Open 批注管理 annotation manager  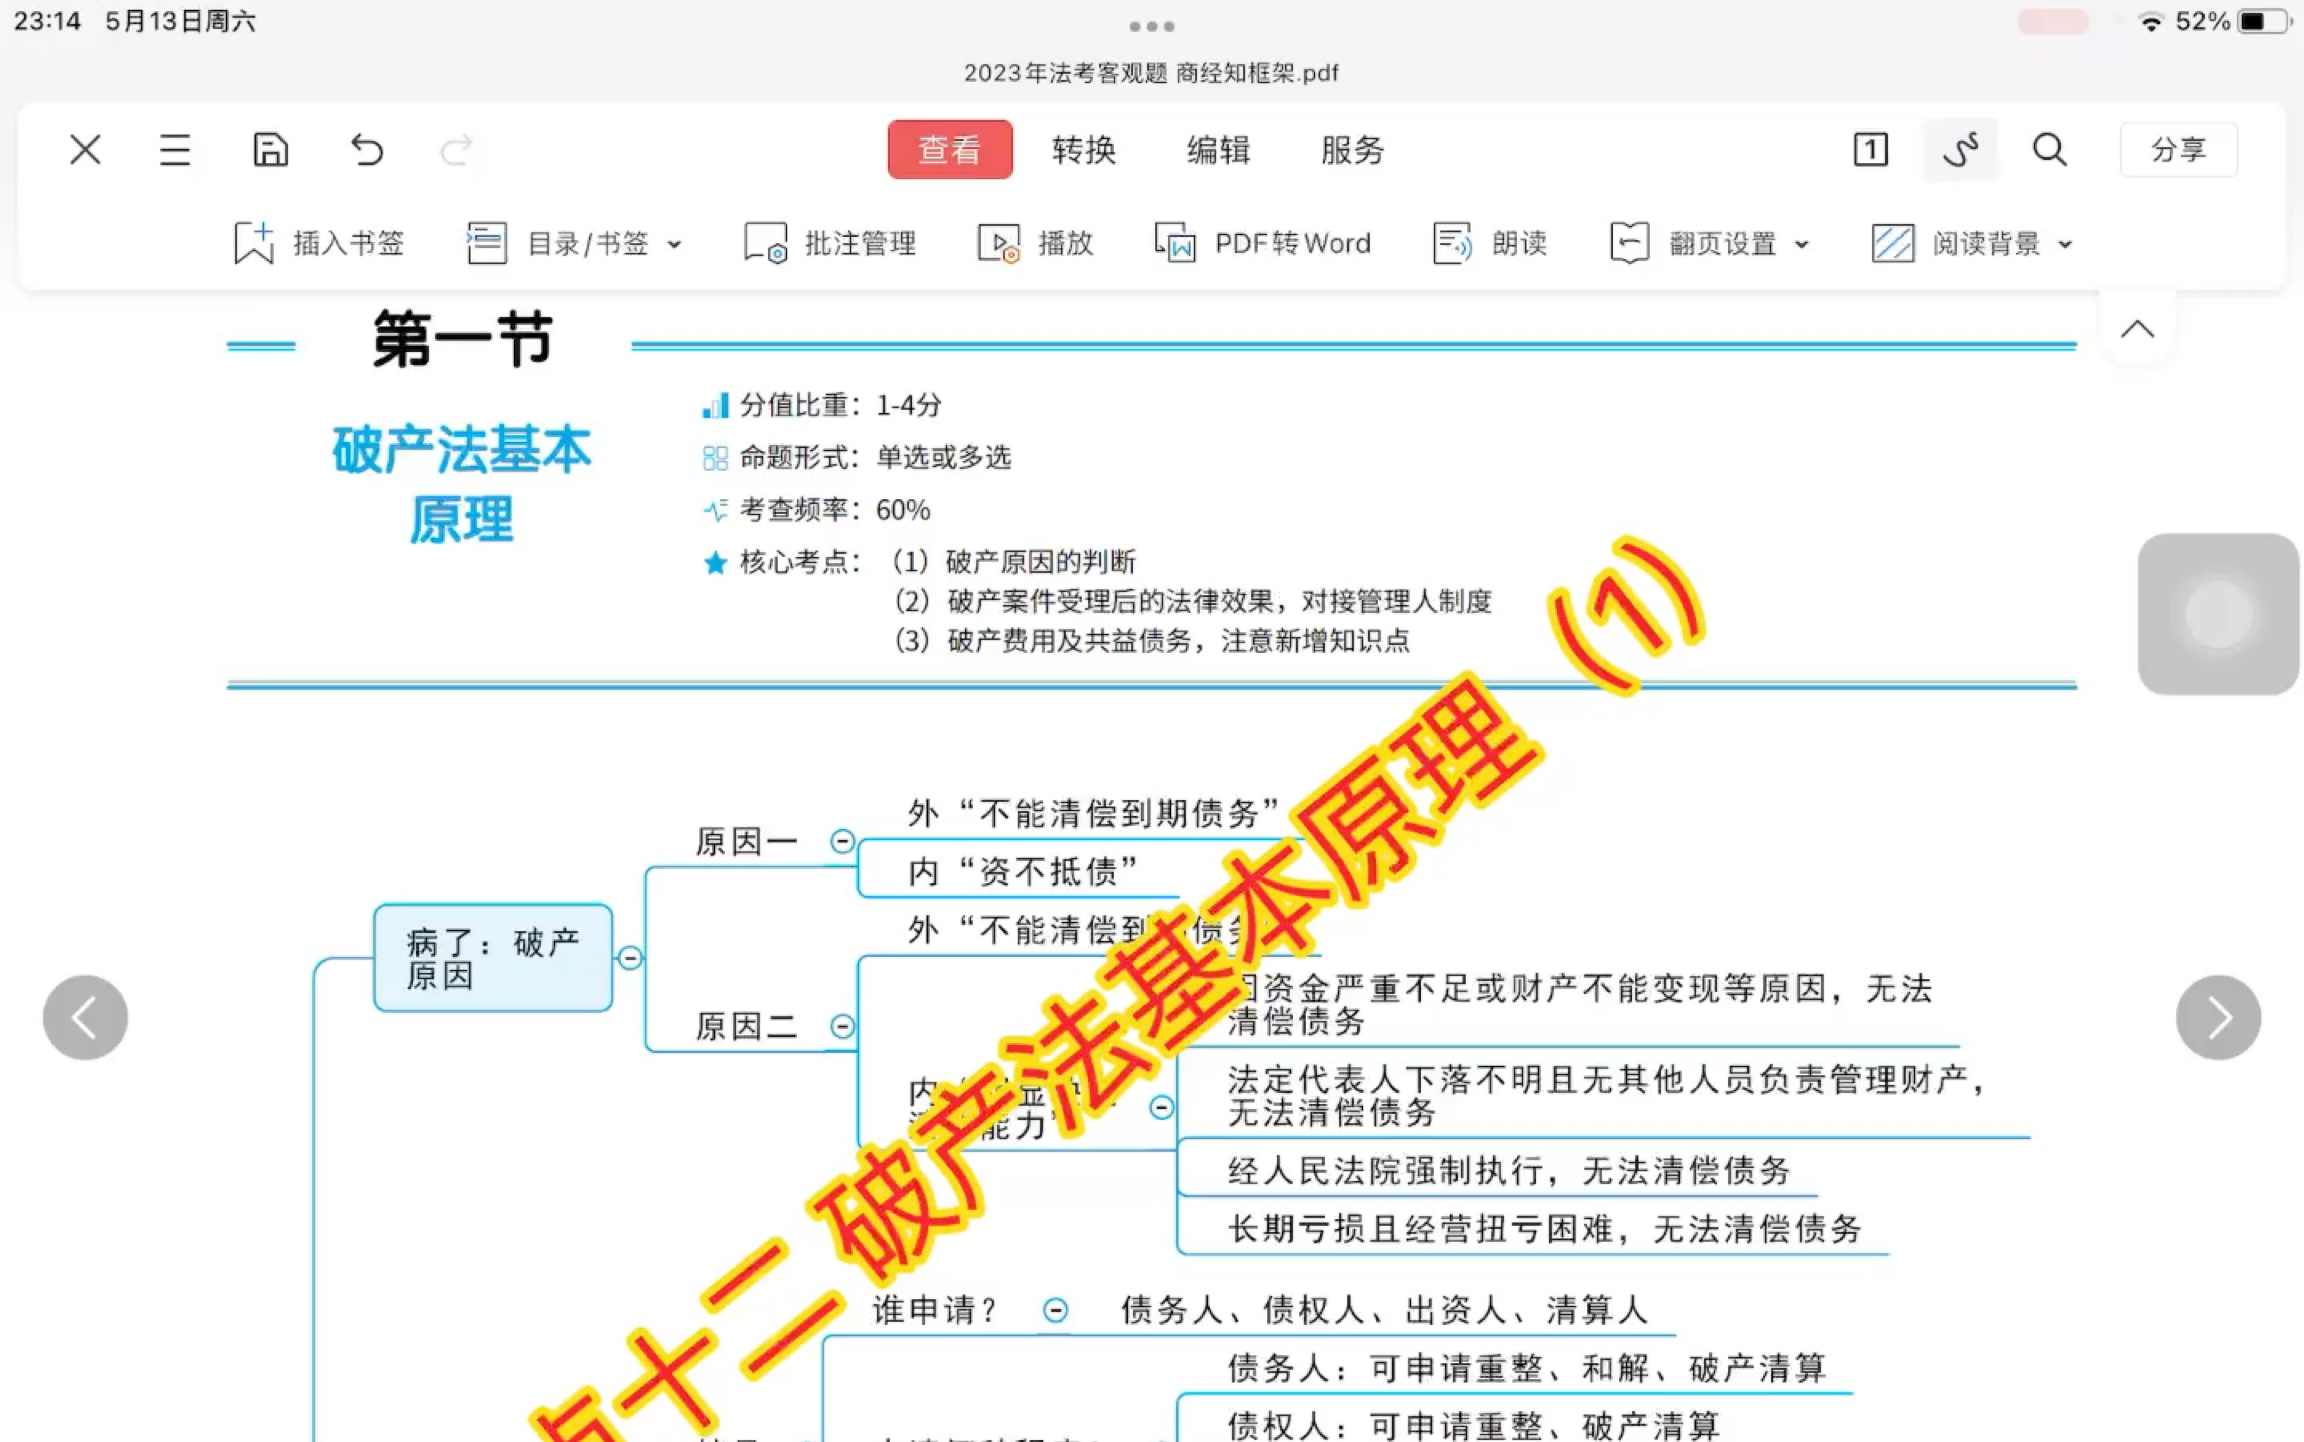click(x=830, y=243)
